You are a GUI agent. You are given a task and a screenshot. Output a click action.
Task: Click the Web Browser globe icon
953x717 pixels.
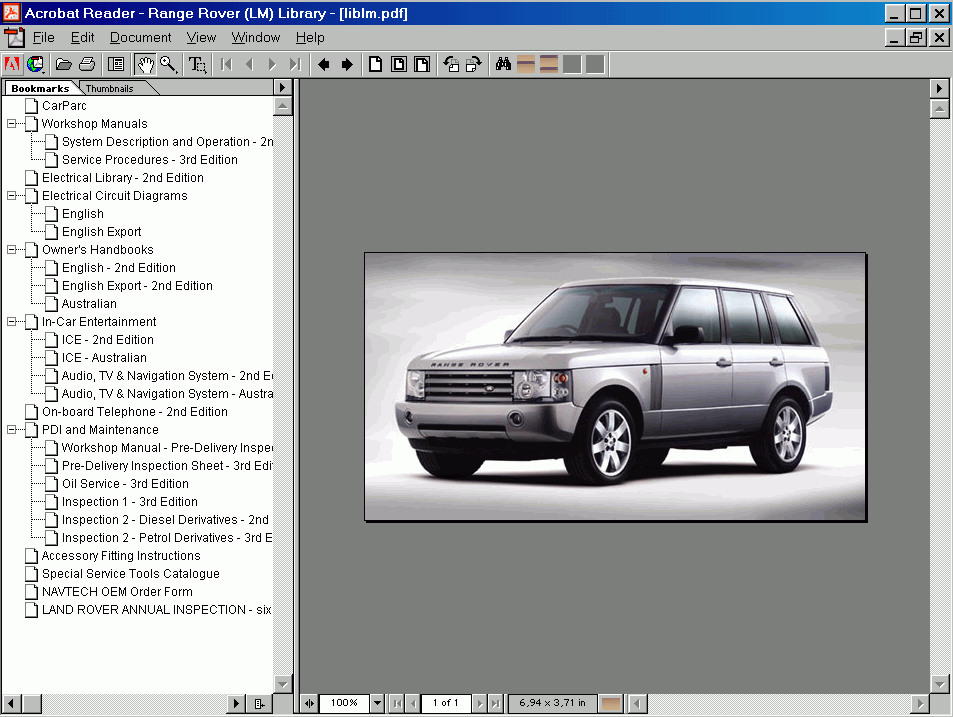click(x=35, y=64)
